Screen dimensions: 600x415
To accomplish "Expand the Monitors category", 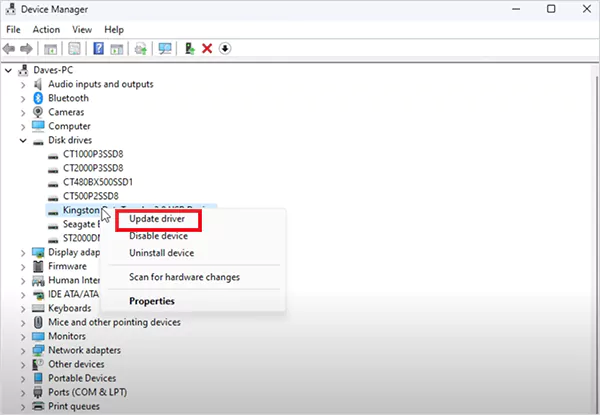I will point(23,337).
